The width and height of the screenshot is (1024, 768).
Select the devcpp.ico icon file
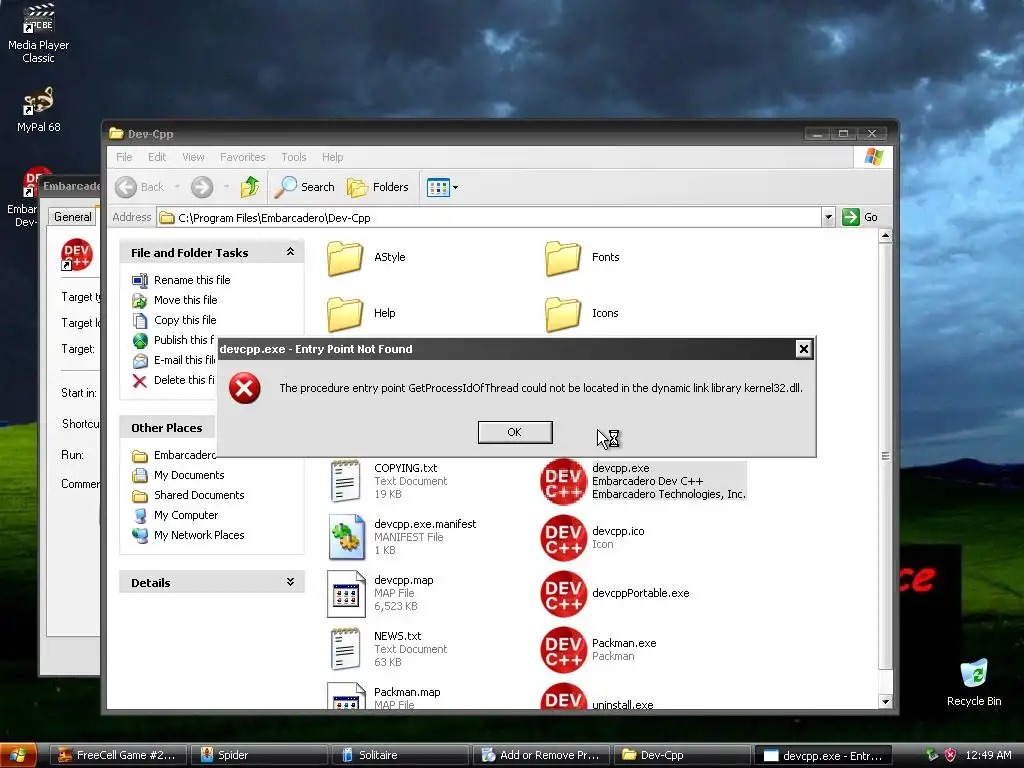[564, 537]
